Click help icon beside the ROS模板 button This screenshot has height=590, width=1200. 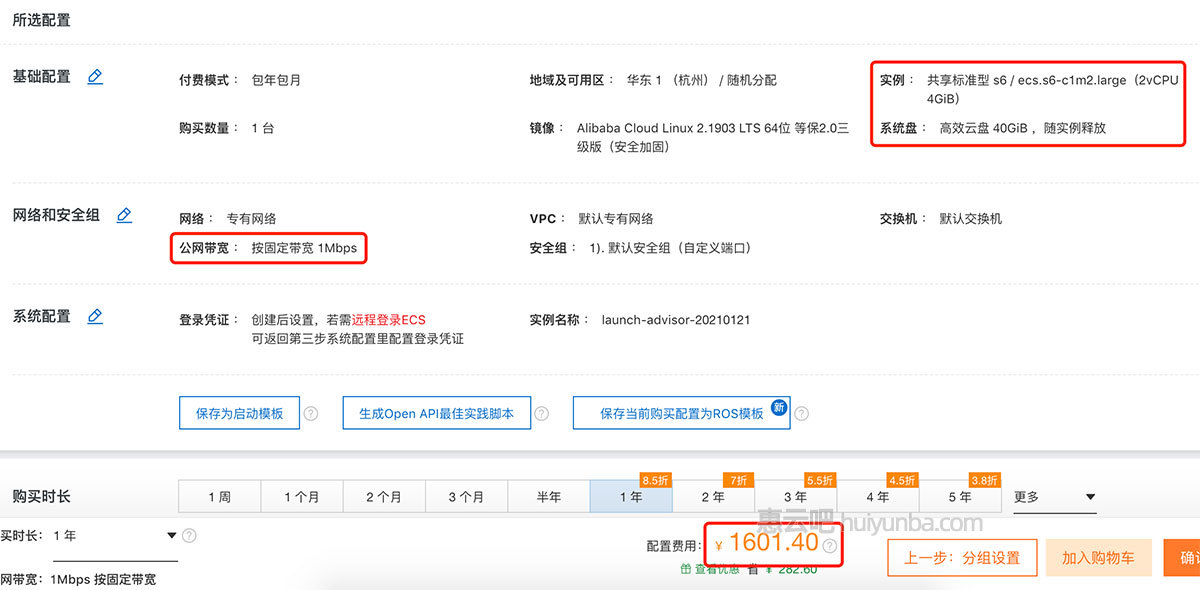[x=801, y=413]
